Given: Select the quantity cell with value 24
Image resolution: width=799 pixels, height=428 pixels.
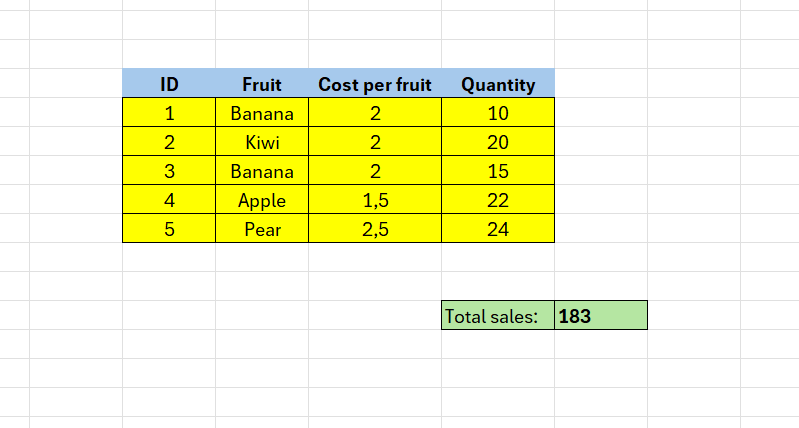Looking at the screenshot, I should (x=498, y=229).
